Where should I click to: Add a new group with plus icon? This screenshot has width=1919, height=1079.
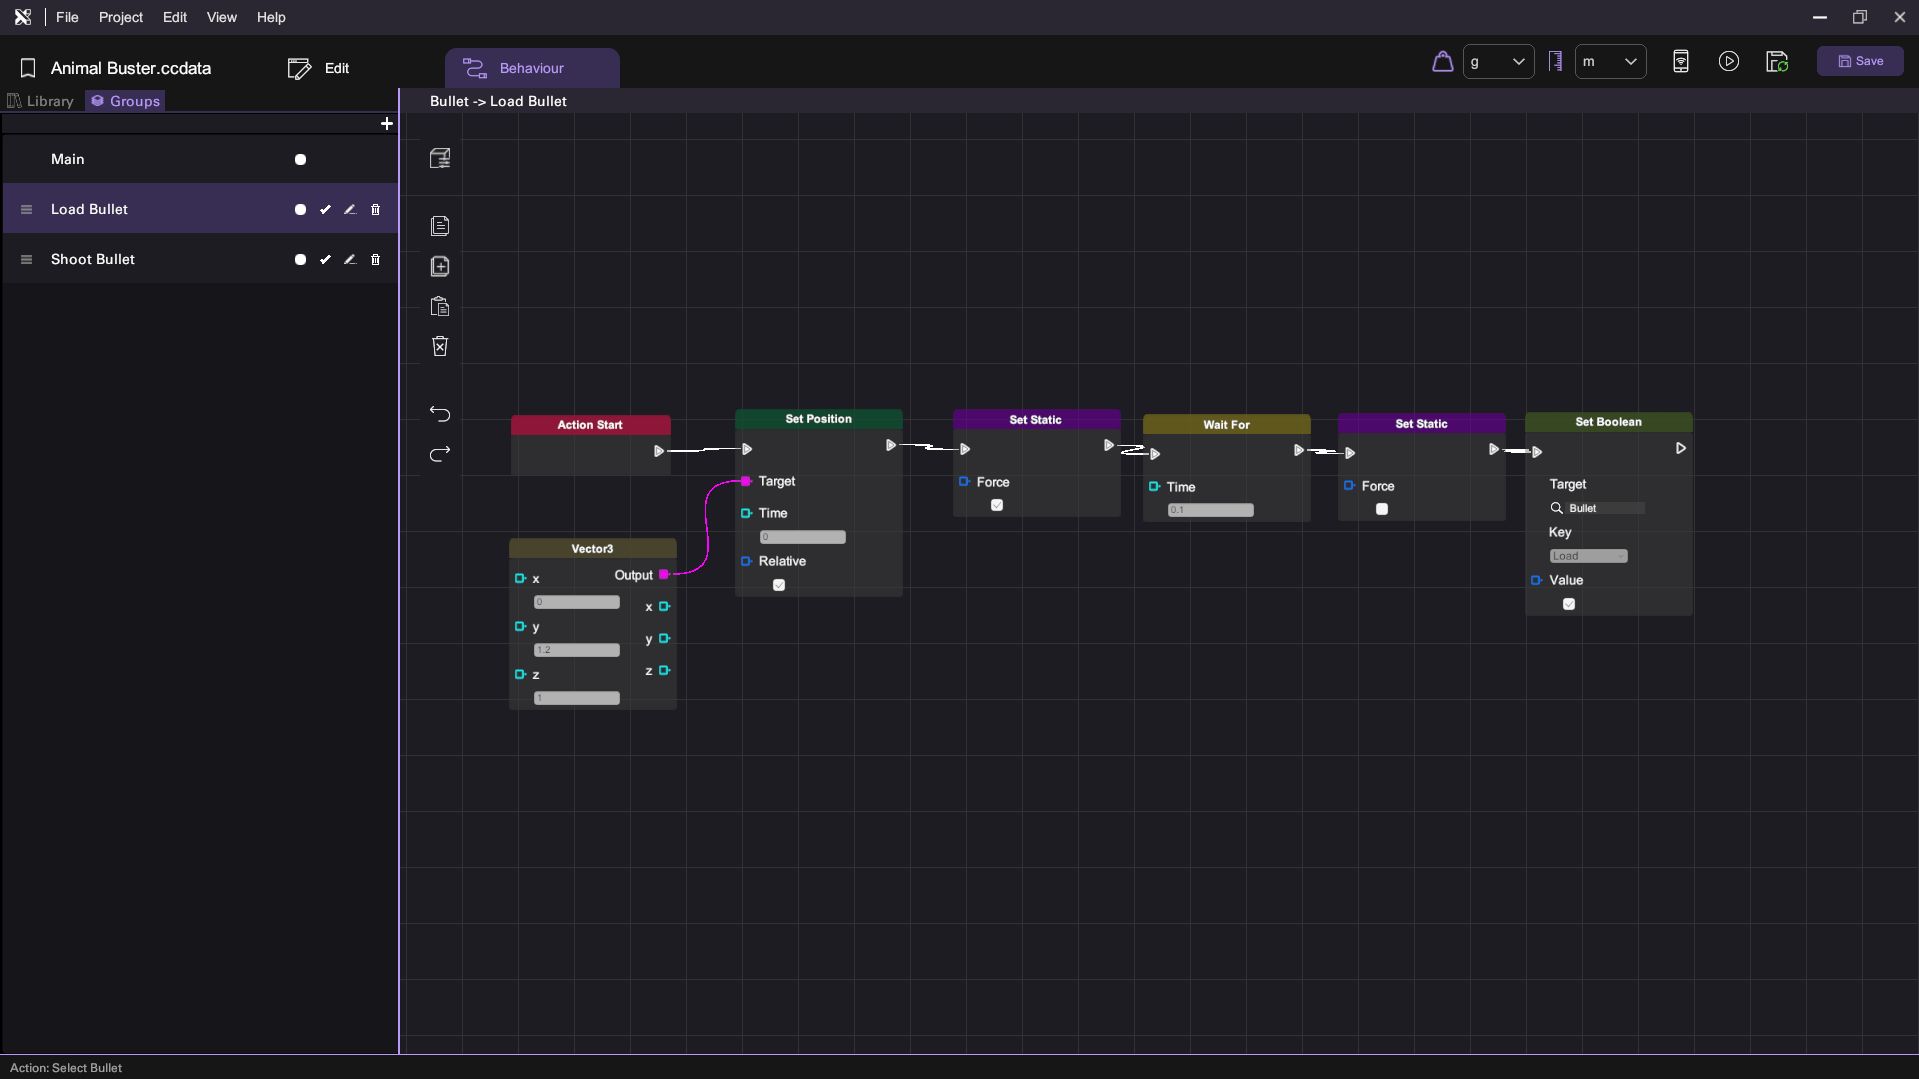[x=387, y=124]
